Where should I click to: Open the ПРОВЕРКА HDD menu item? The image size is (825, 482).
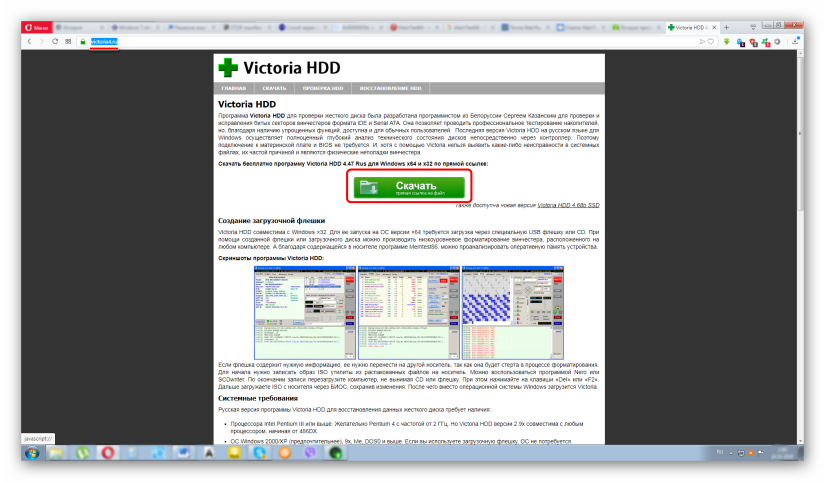point(323,89)
